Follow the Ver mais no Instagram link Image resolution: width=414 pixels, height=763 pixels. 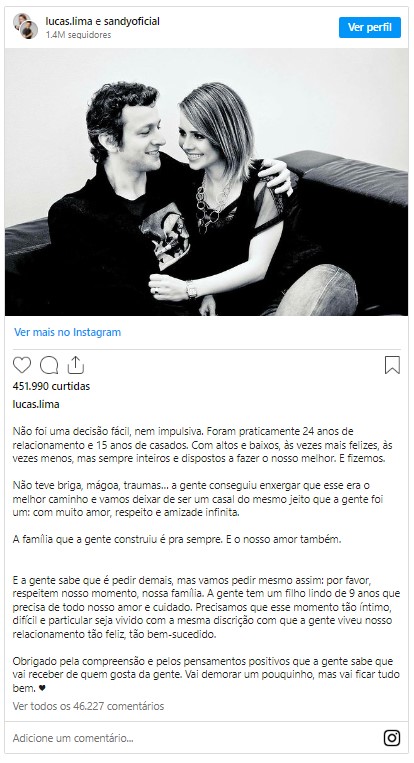pos(67,332)
